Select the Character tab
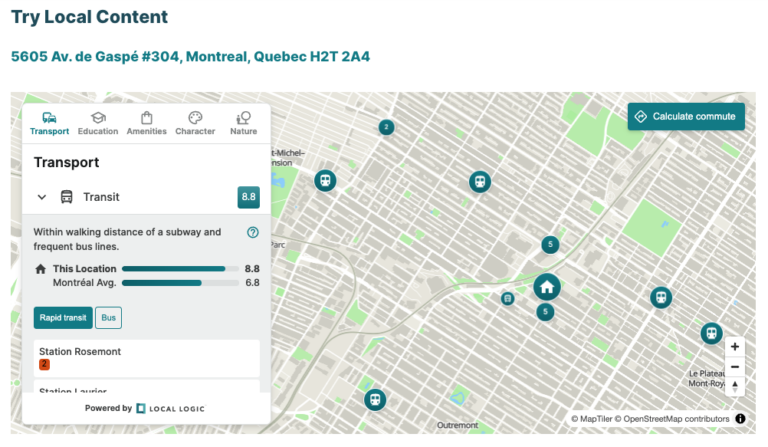 [x=195, y=123]
